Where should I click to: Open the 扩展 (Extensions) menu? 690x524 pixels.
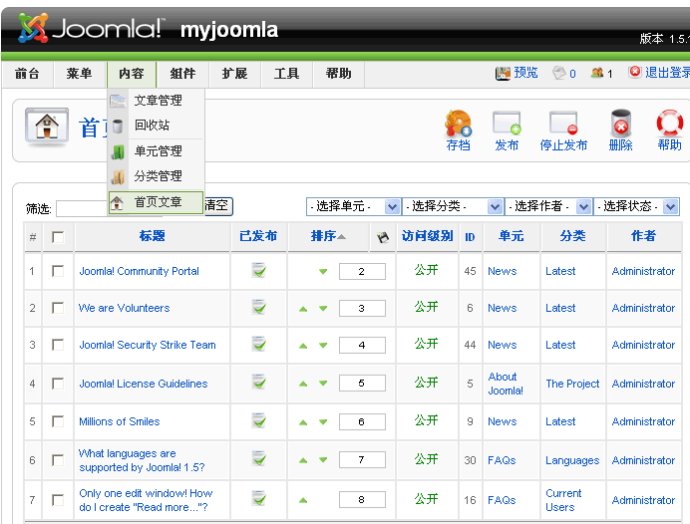tap(235, 73)
